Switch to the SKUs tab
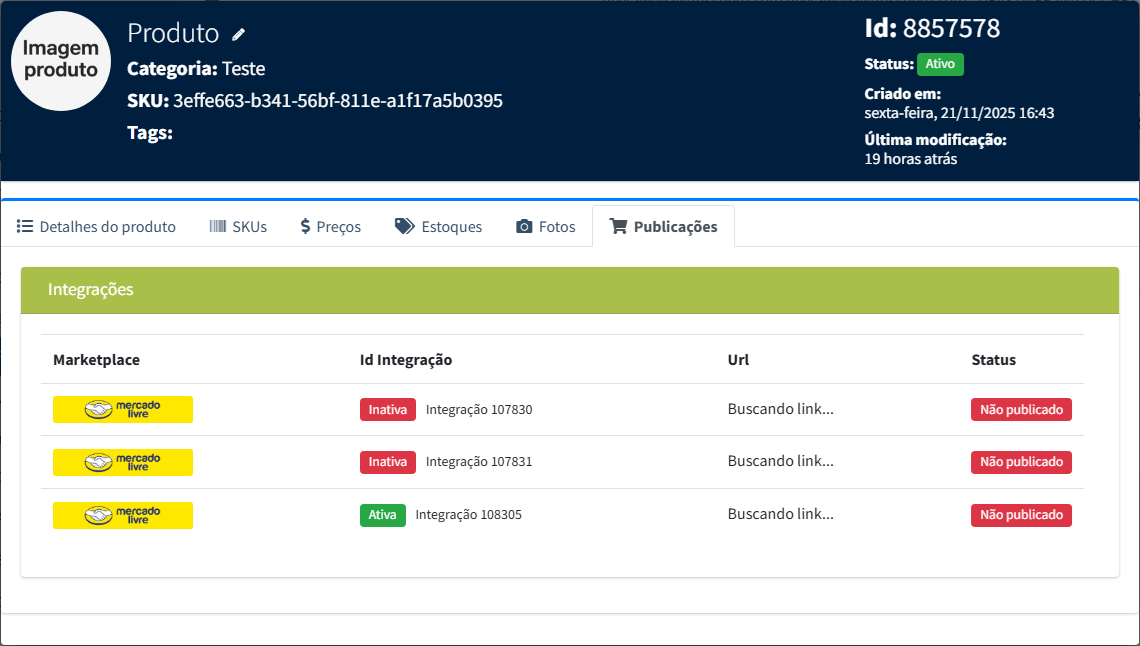Screen dimensions: 1140x646 coord(238,227)
